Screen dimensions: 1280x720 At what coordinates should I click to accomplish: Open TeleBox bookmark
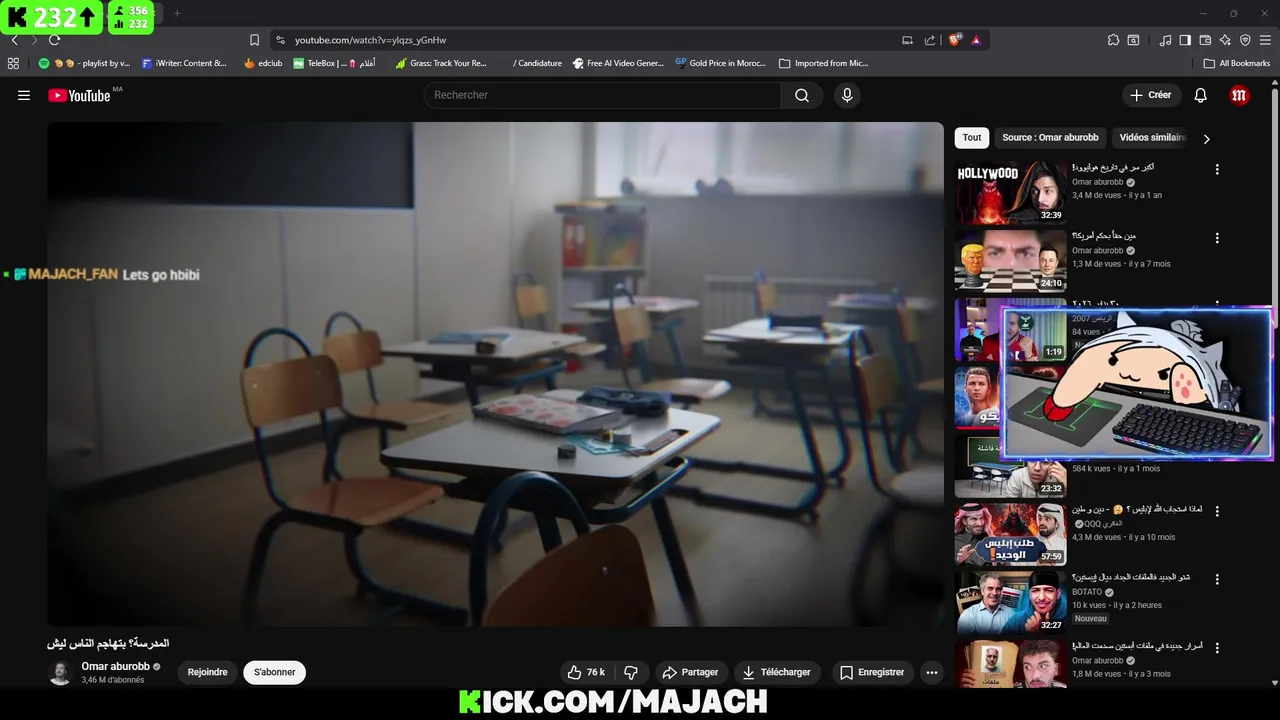tap(334, 63)
